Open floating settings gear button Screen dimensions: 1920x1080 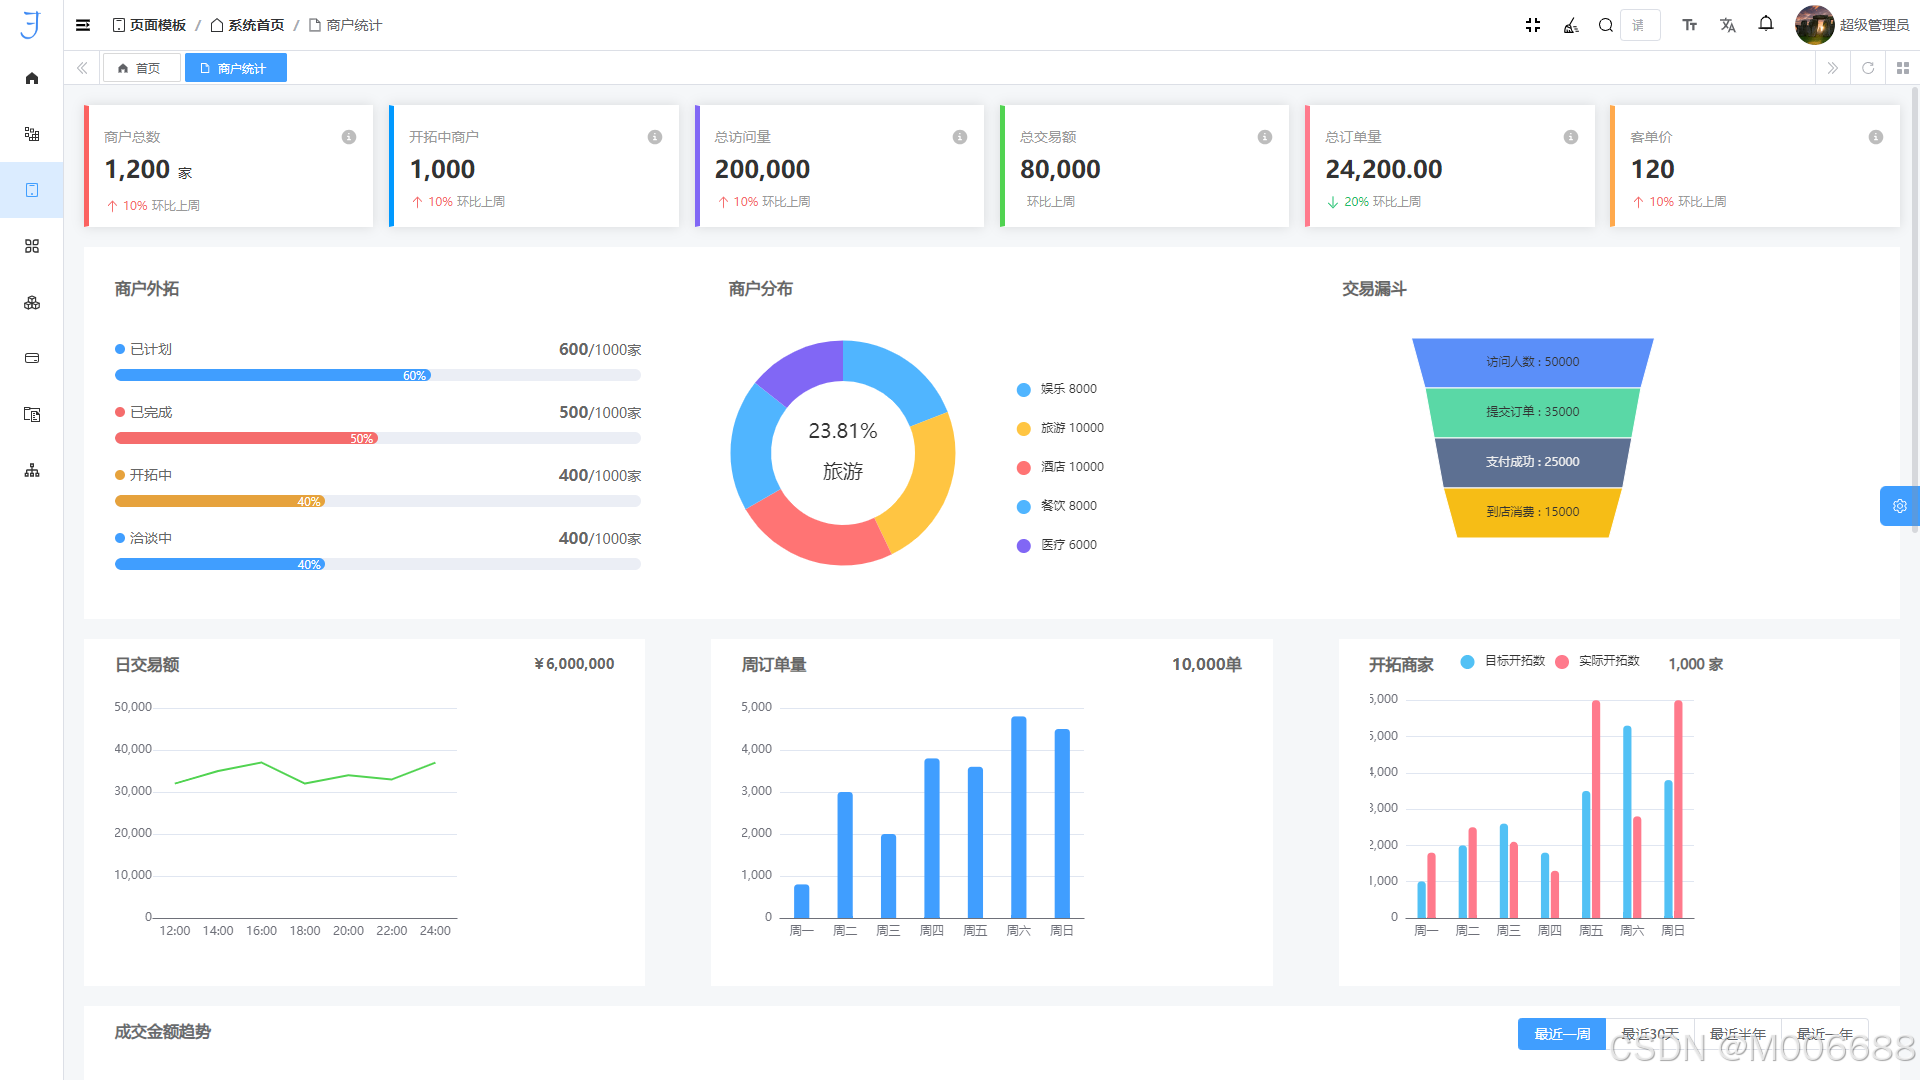pyautogui.click(x=1899, y=506)
